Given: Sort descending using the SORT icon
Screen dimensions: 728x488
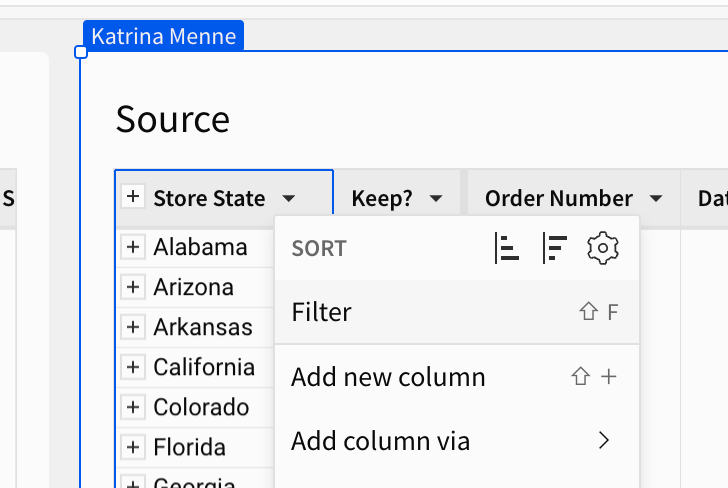Looking at the screenshot, I should [x=555, y=248].
